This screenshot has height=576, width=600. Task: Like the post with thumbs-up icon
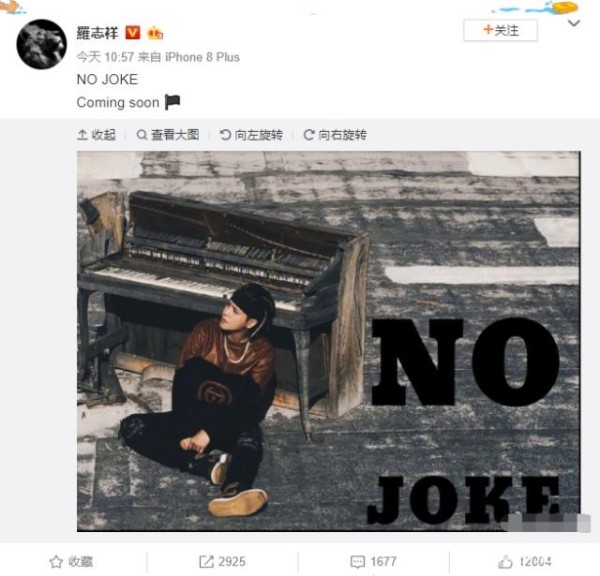(505, 561)
